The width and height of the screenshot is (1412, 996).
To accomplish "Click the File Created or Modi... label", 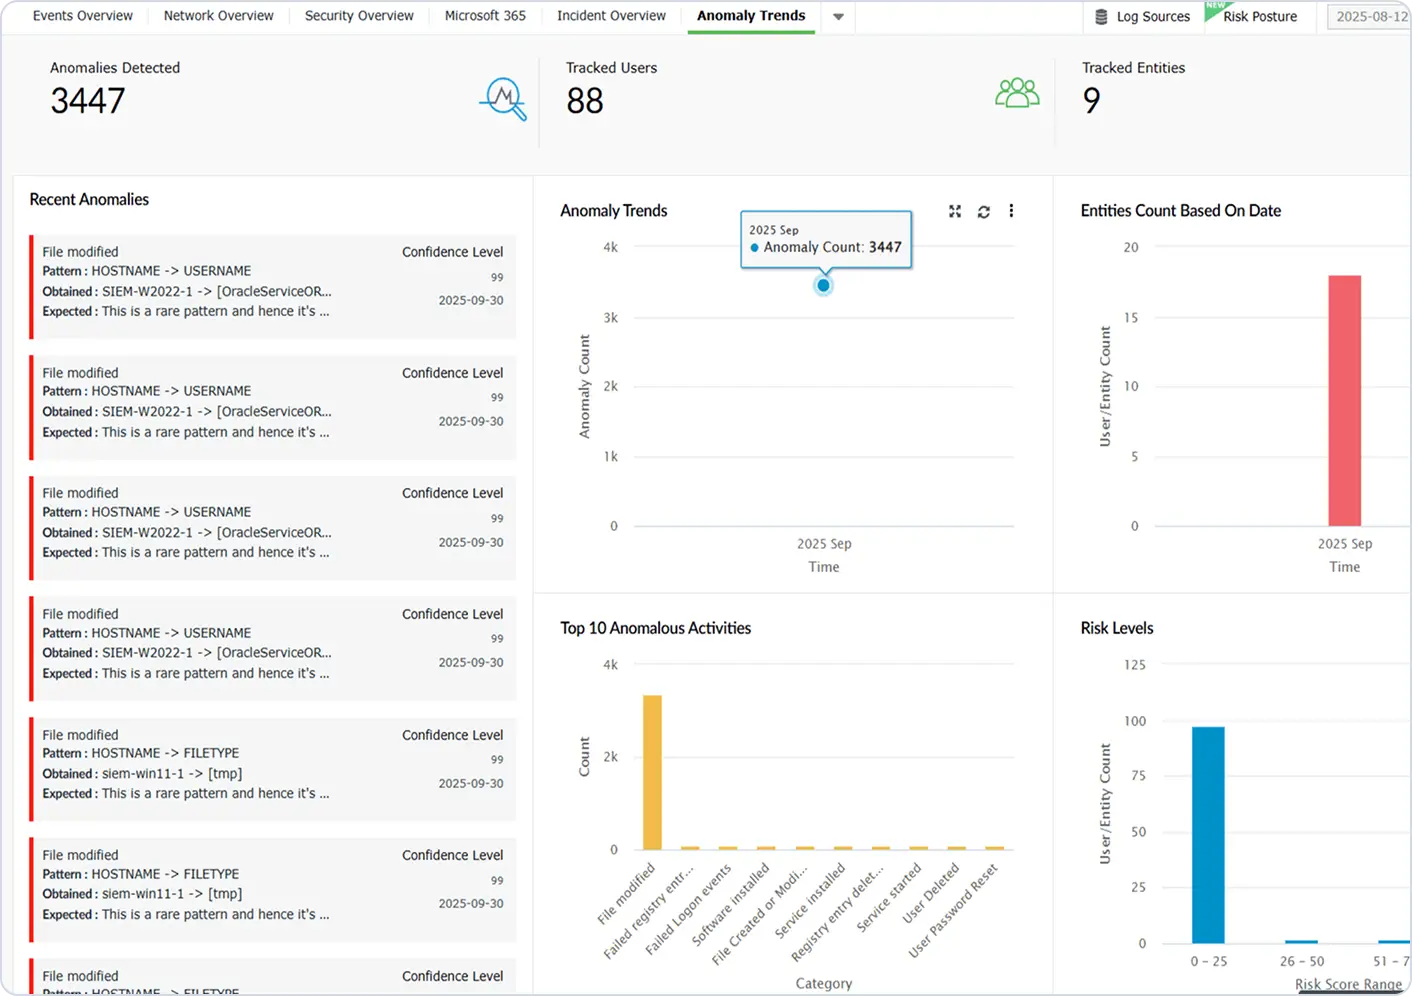I will pyautogui.click(x=759, y=913).
